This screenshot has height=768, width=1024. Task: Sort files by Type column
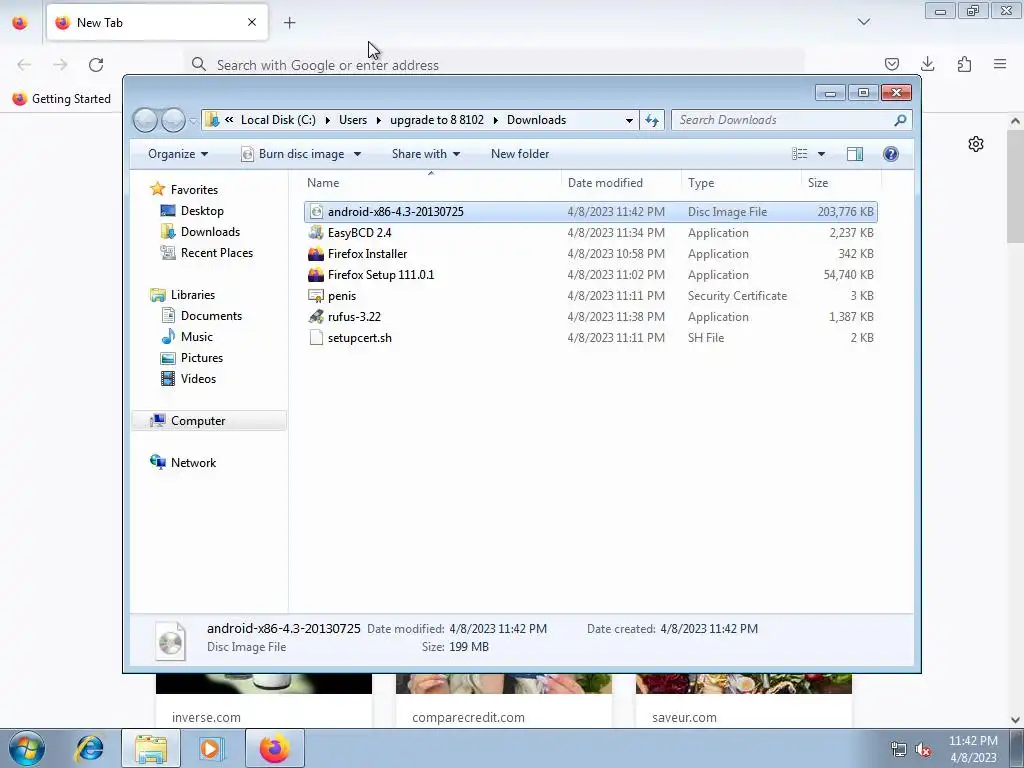pyautogui.click(x=741, y=182)
